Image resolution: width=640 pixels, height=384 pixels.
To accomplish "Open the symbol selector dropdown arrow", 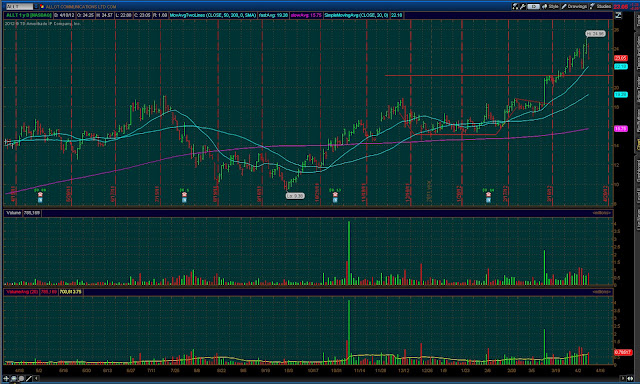I will (36, 7).
